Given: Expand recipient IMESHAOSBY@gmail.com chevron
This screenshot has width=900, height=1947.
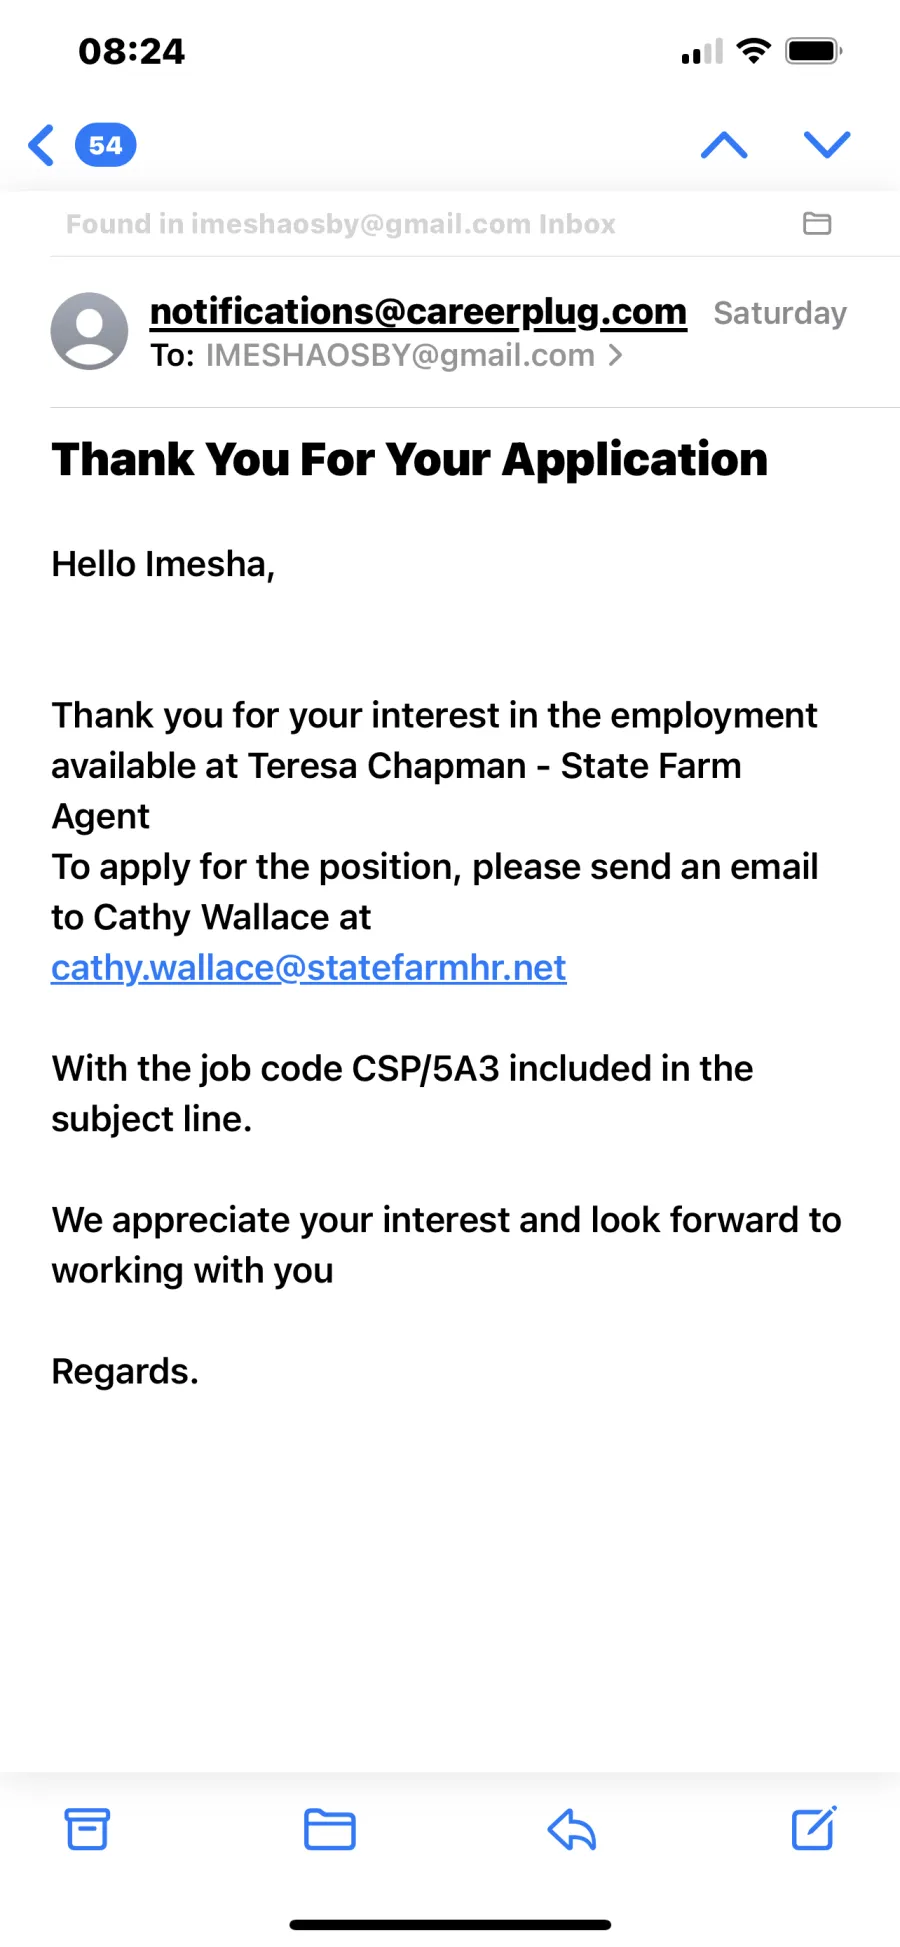Looking at the screenshot, I should click(616, 355).
